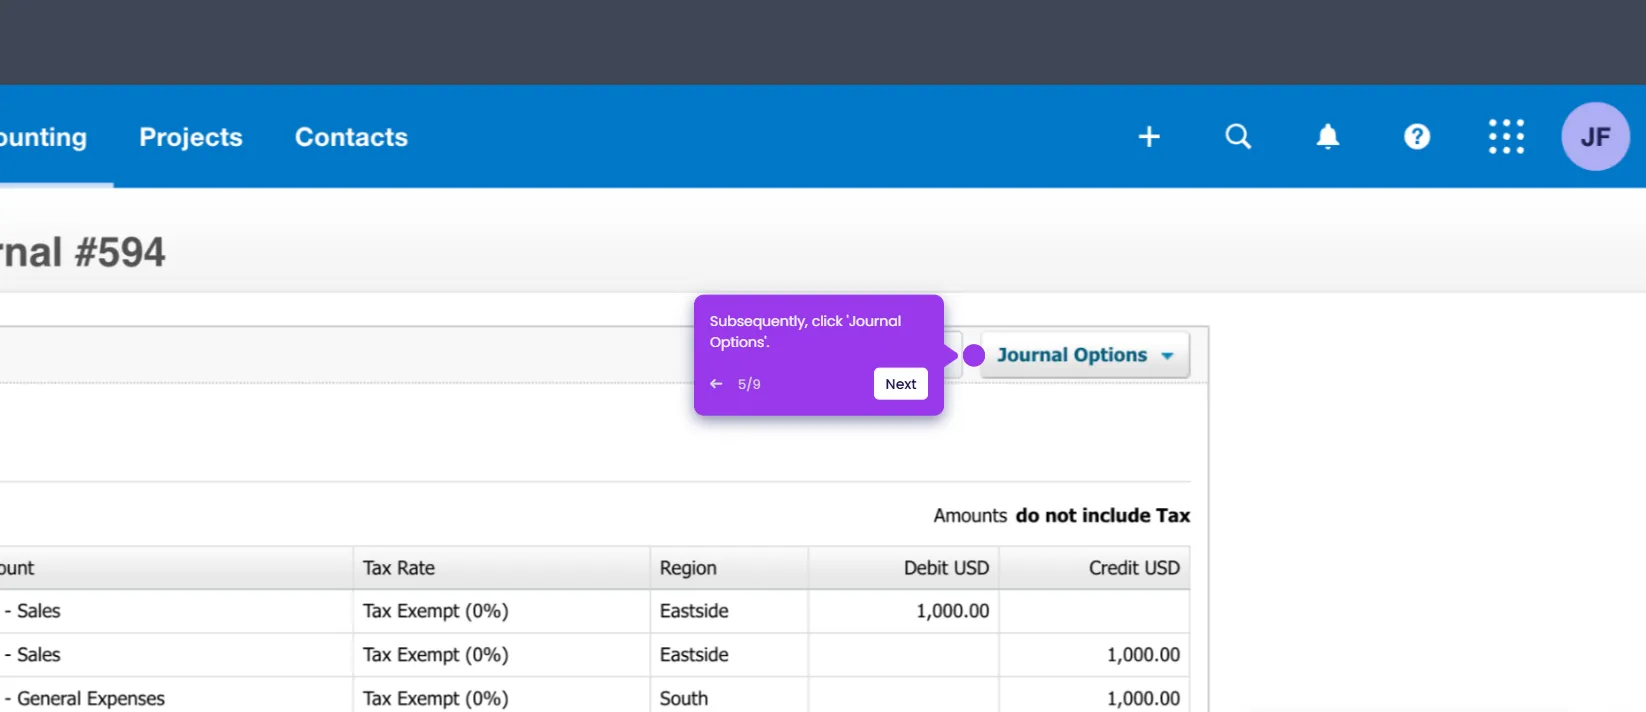Expand the Journal Options dropdown
This screenshot has width=1646, height=712.
click(x=1085, y=355)
